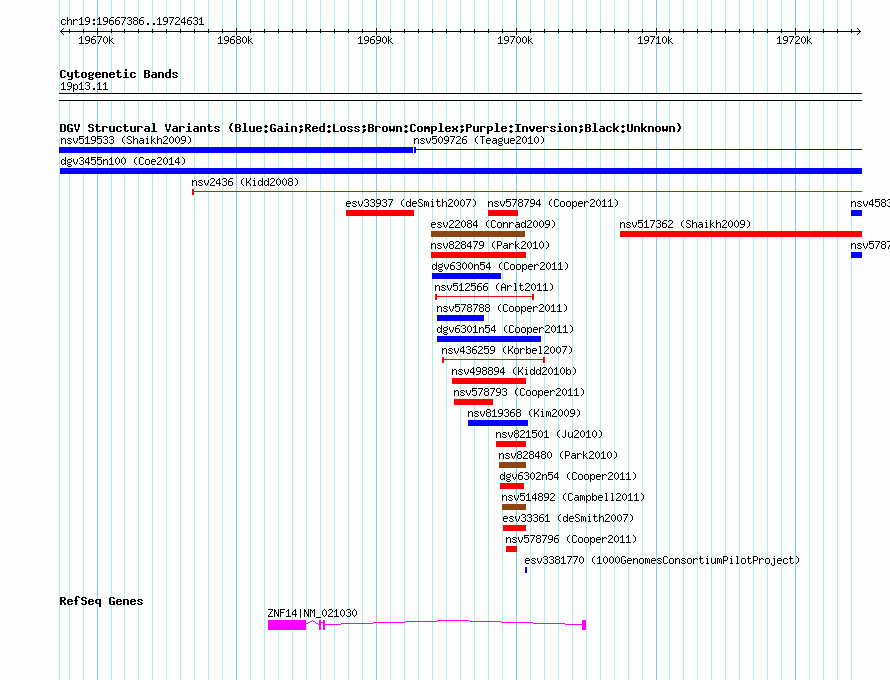
Task: Click the 19680k ruler position label
Action: [x=235, y=40]
